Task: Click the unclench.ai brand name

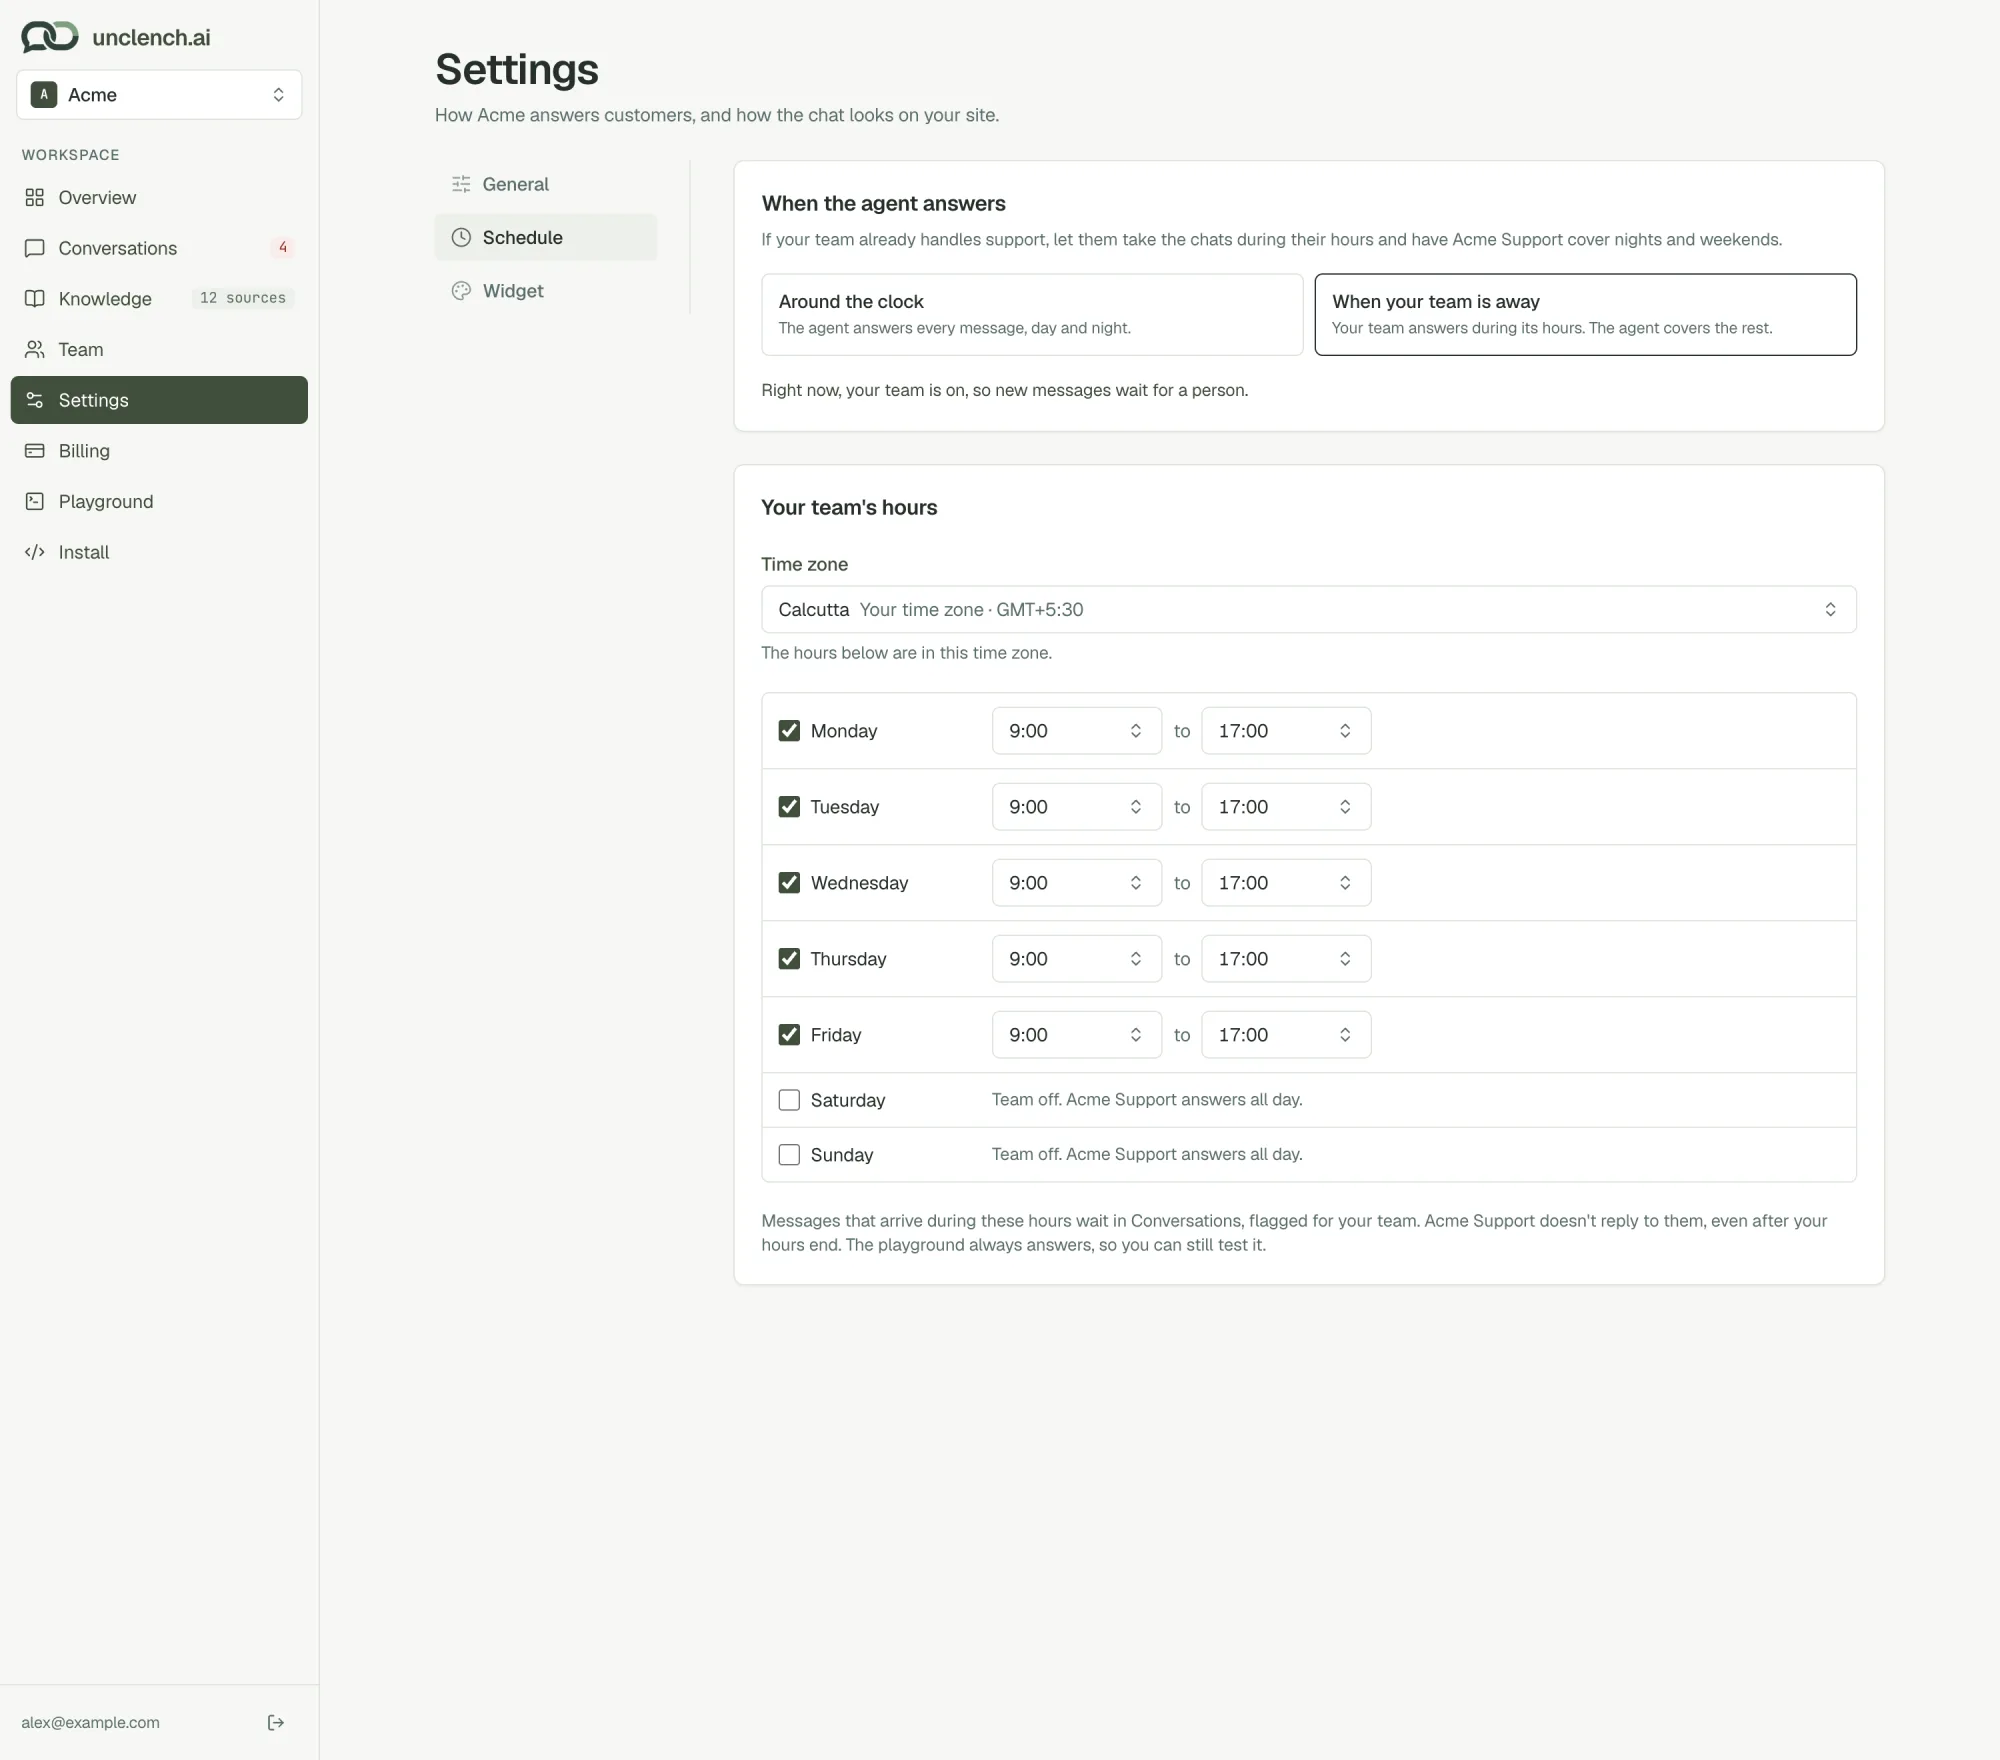Action: pos(151,37)
